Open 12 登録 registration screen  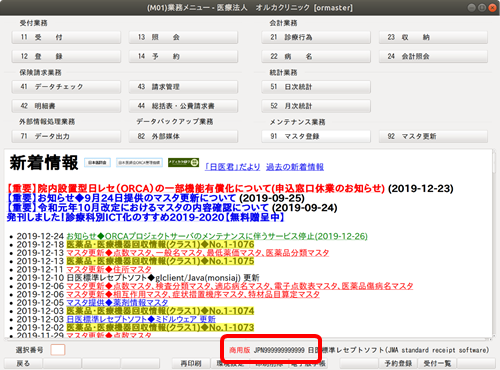66,56
